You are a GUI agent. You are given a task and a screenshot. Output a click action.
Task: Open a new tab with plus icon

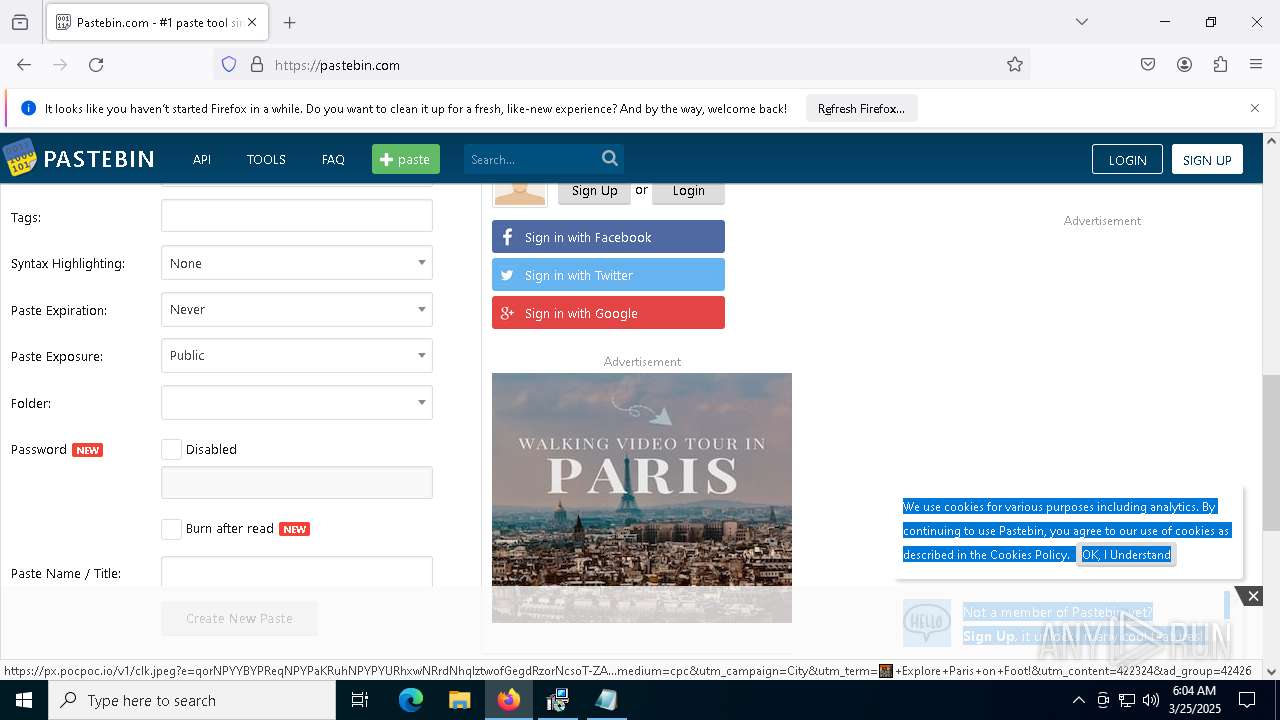pos(290,22)
